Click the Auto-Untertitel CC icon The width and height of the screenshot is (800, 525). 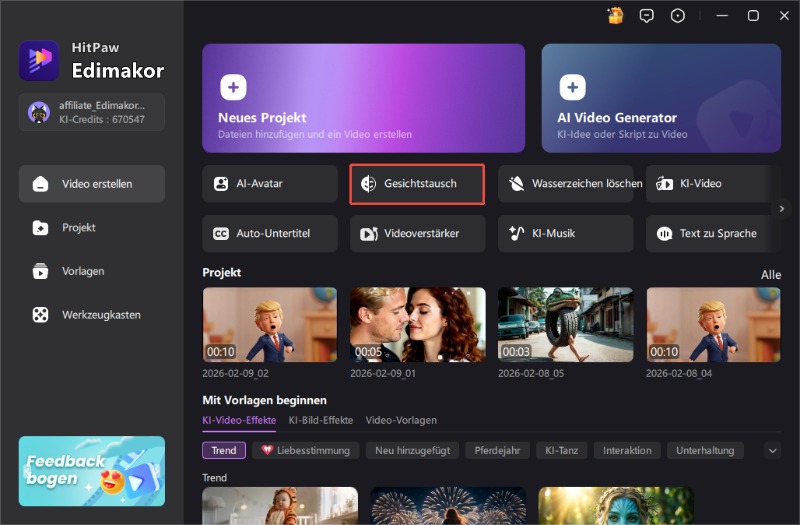click(221, 233)
